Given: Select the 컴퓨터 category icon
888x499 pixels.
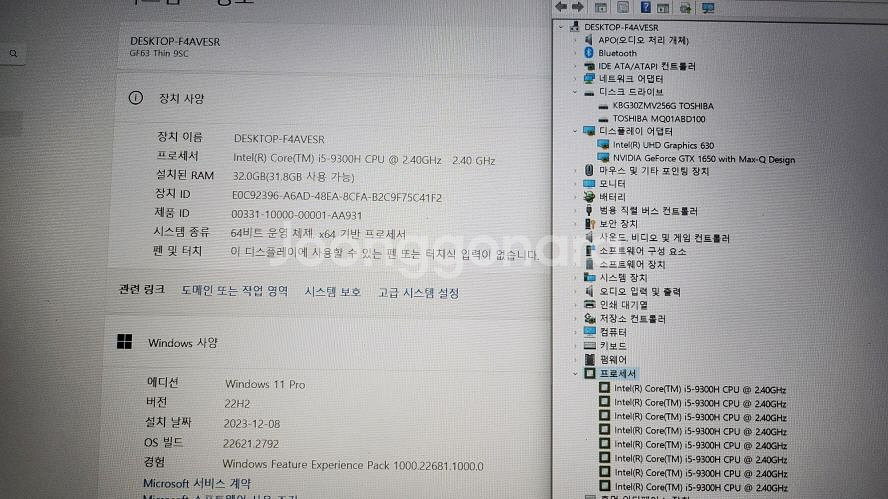Looking at the screenshot, I should point(590,331).
